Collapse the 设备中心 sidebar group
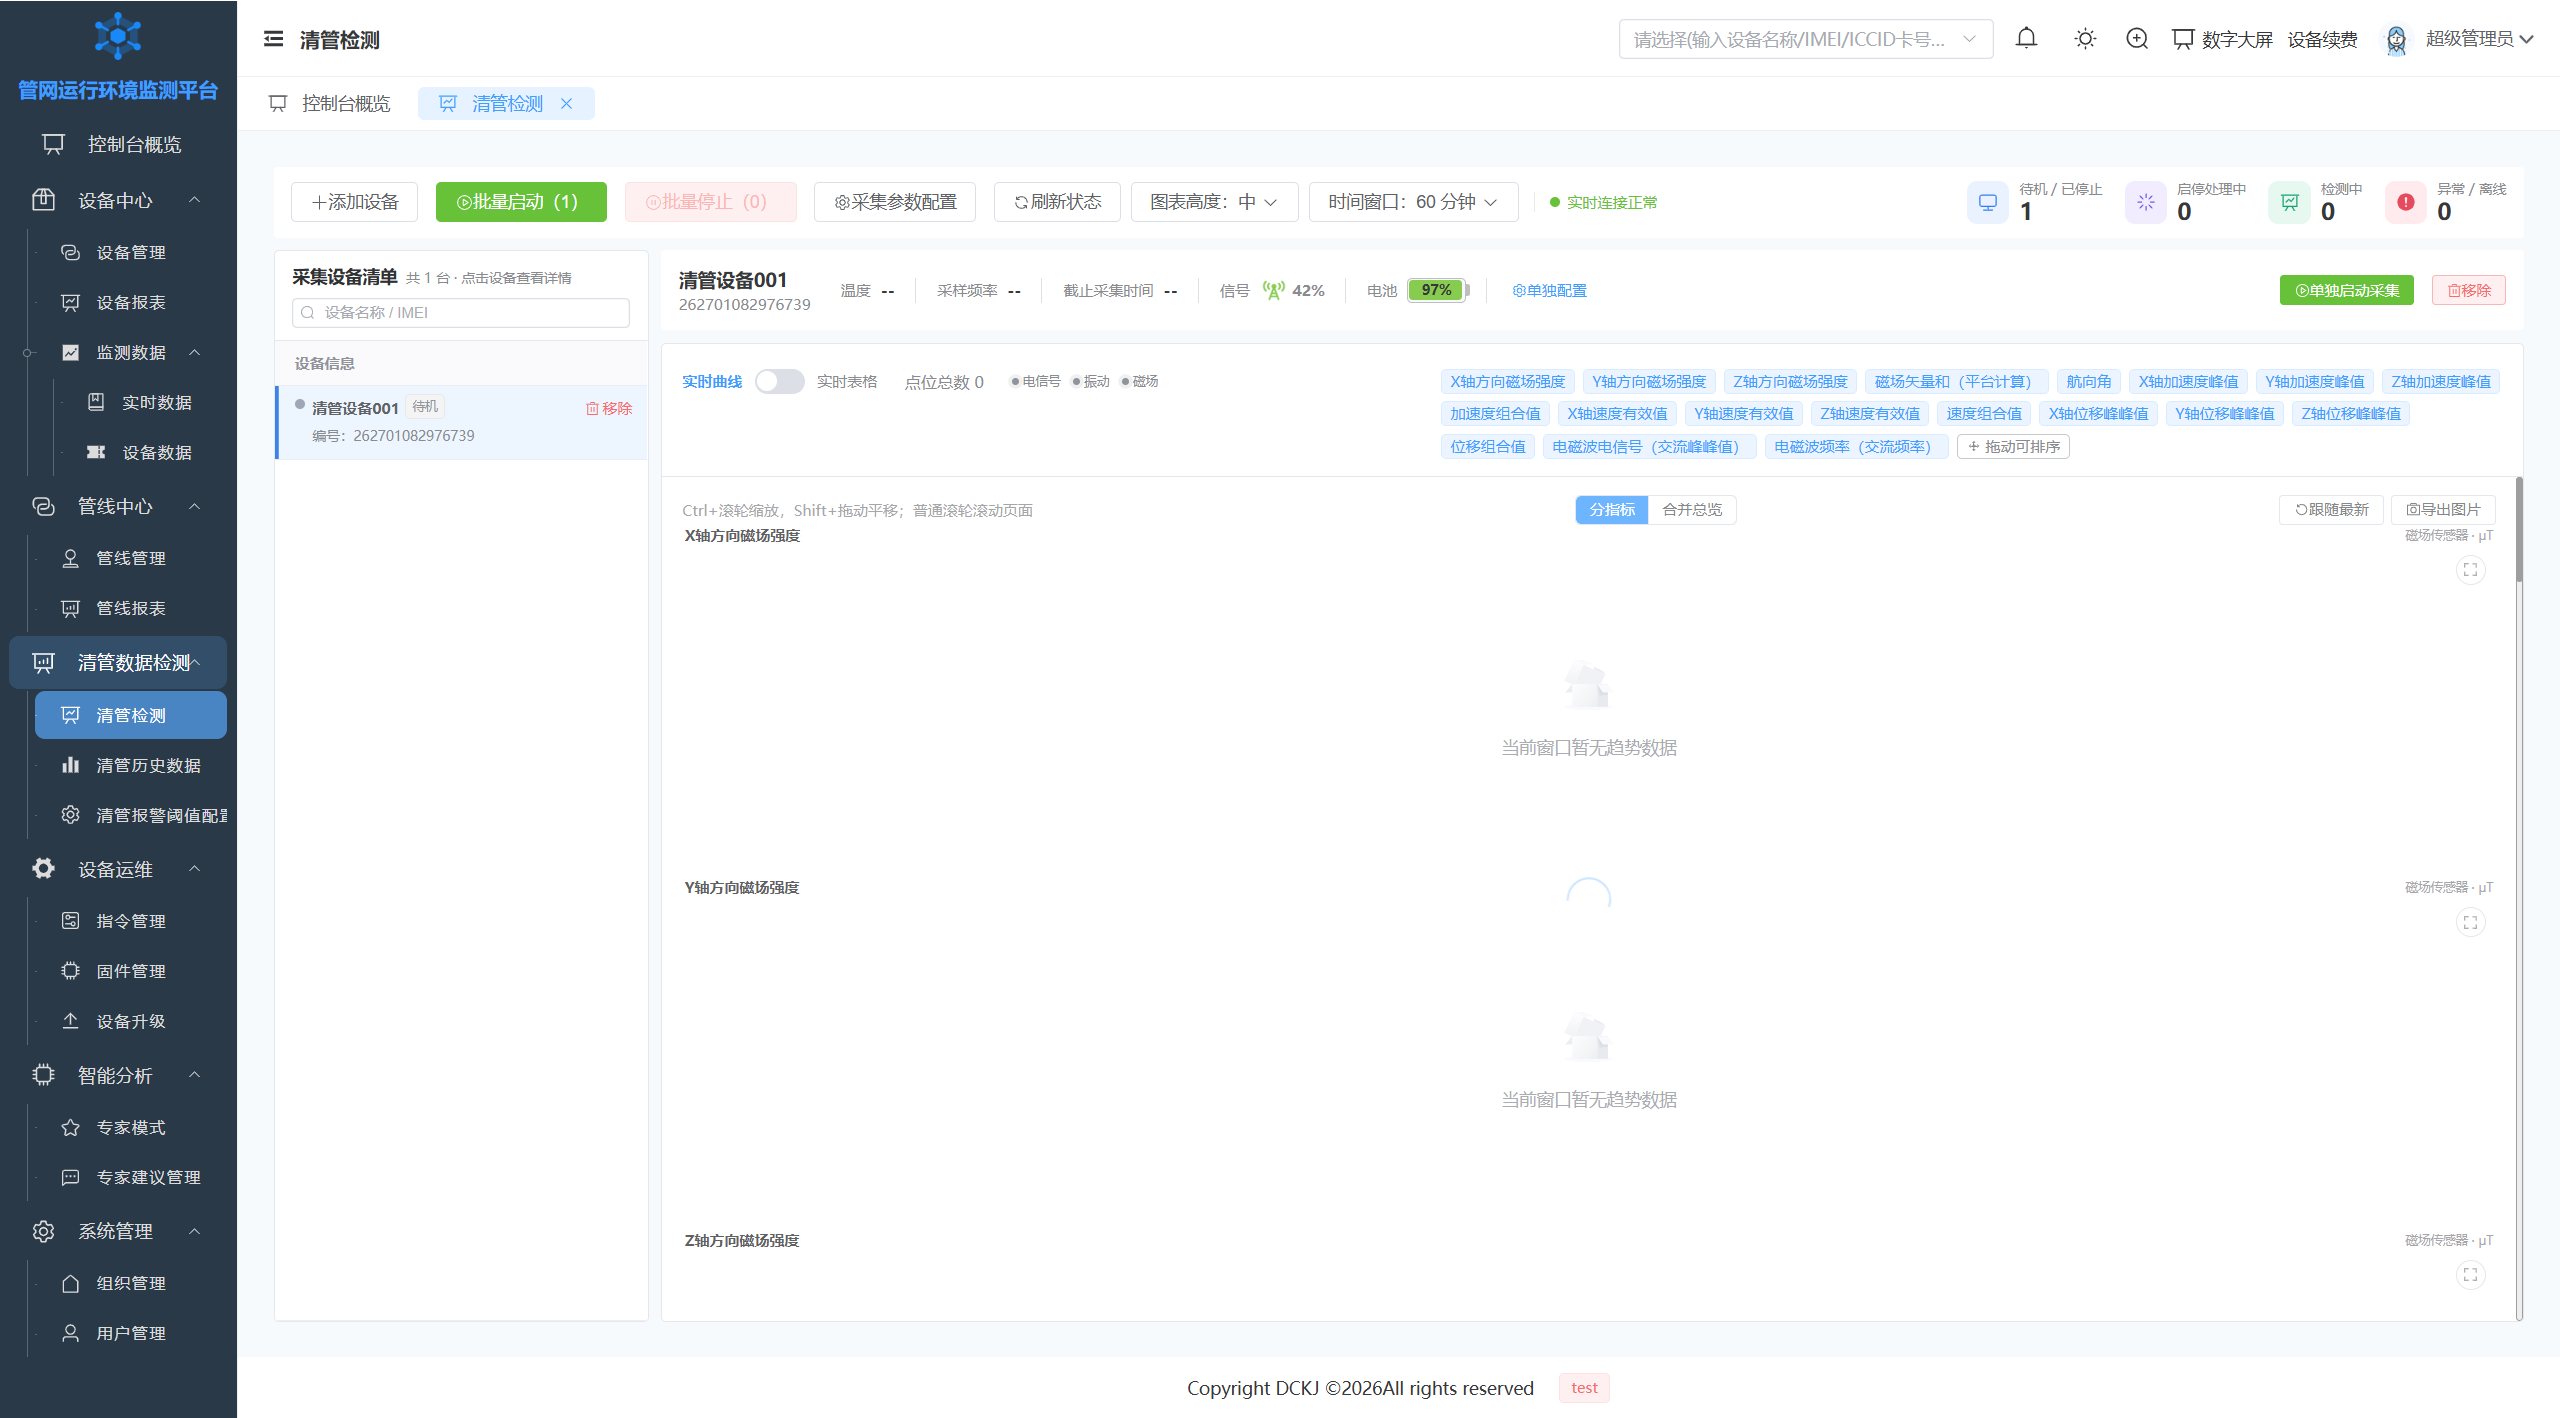 point(118,200)
